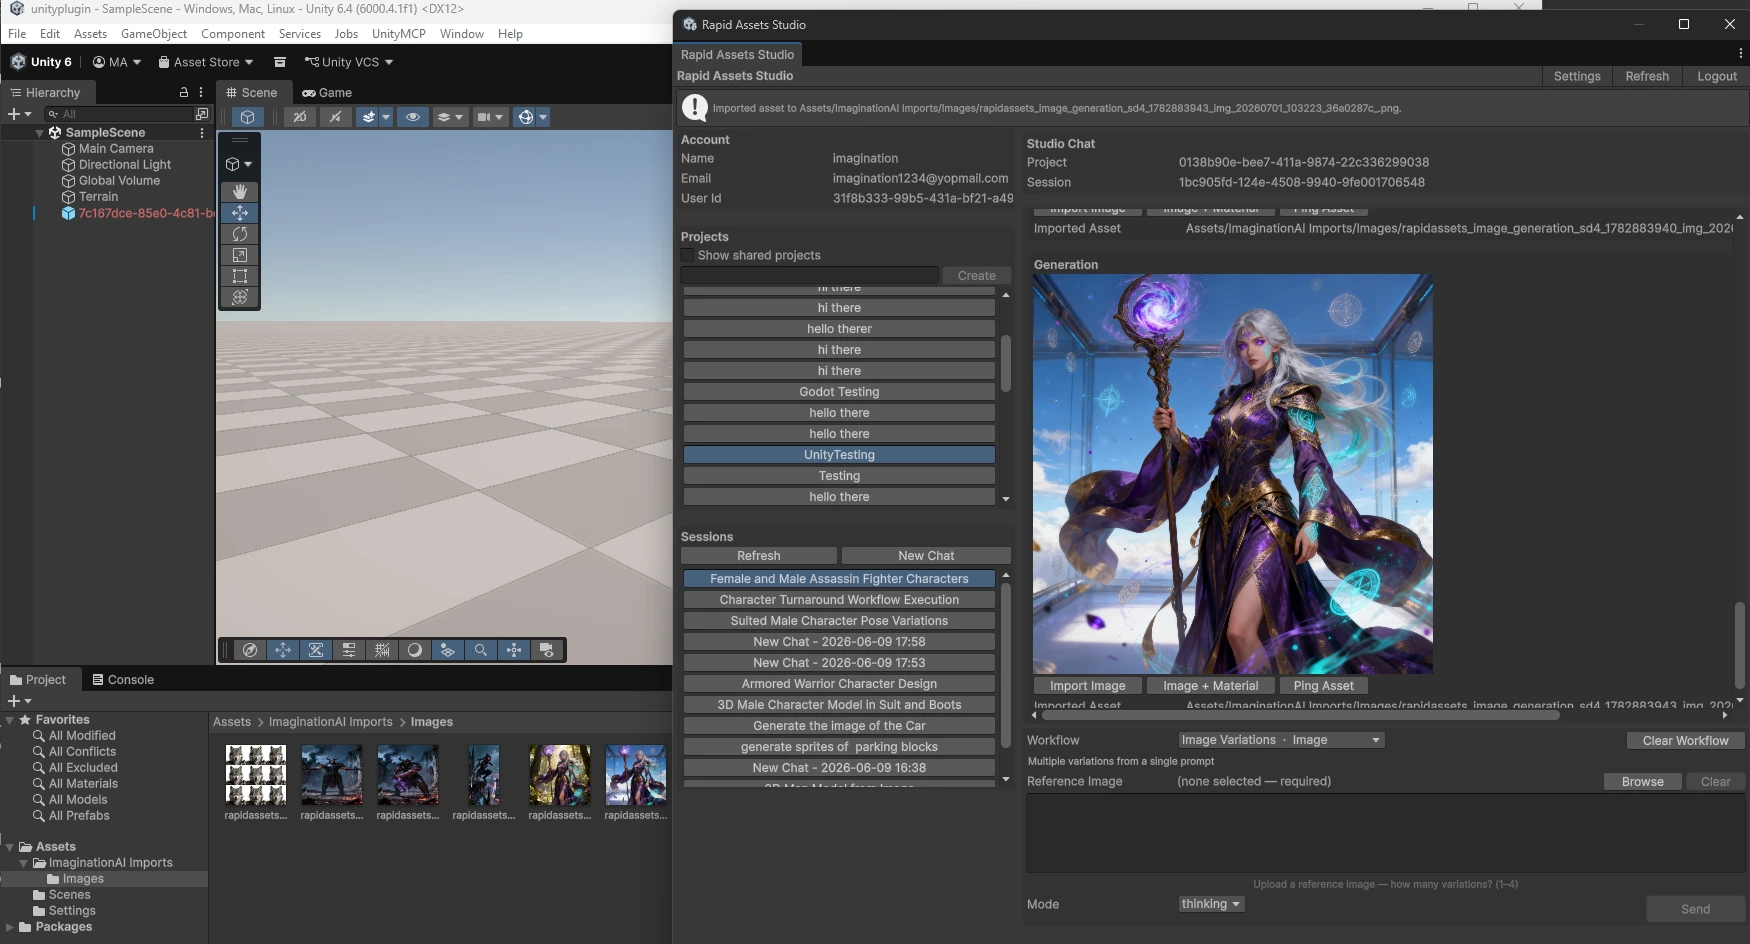Open the Workflow Image Variations dropdown

coord(1281,740)
